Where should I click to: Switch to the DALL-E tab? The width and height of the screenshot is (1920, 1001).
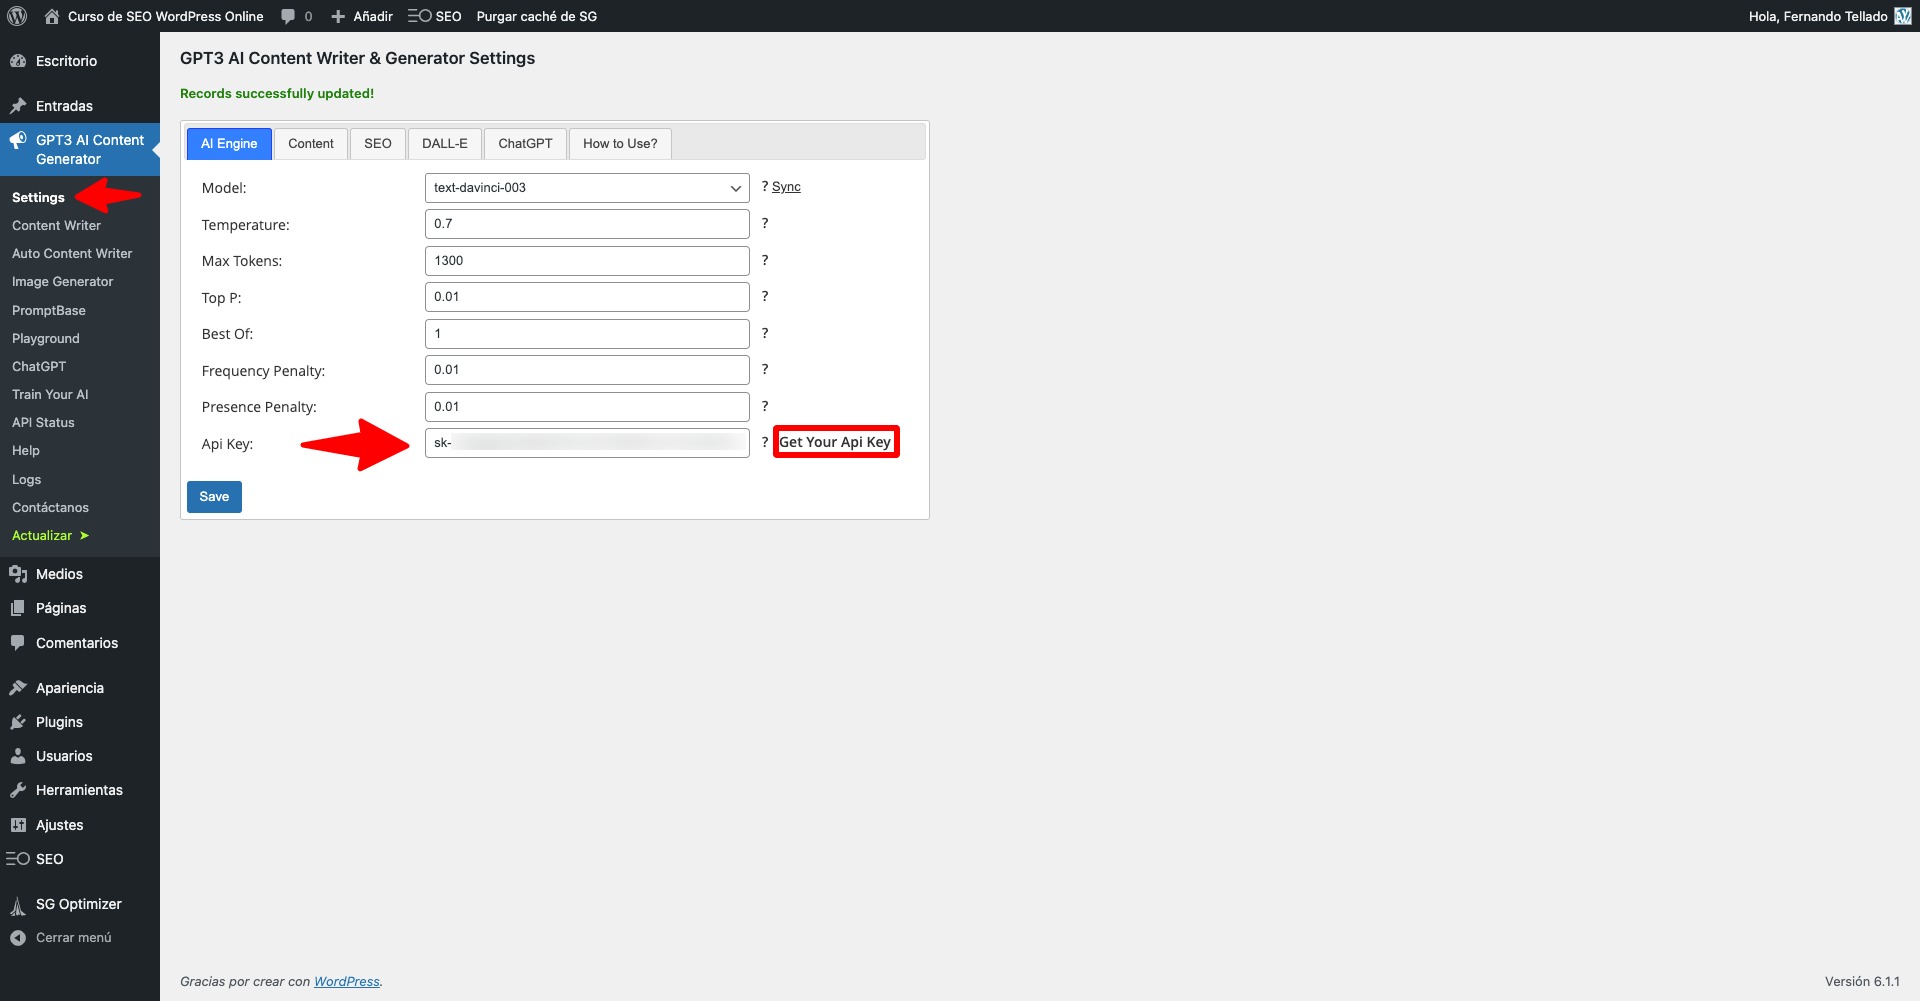pos(444,144)
